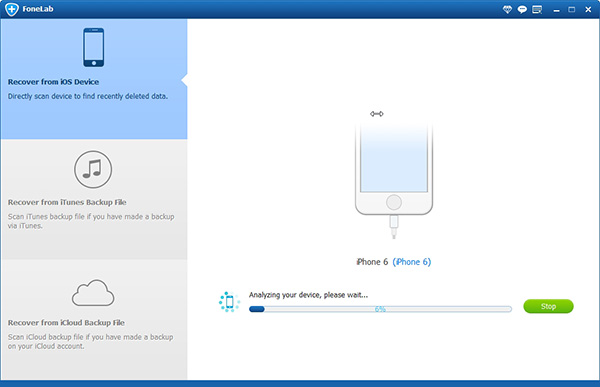Click 'Scan iTunes backup file' description text

(x=91, y=221)
